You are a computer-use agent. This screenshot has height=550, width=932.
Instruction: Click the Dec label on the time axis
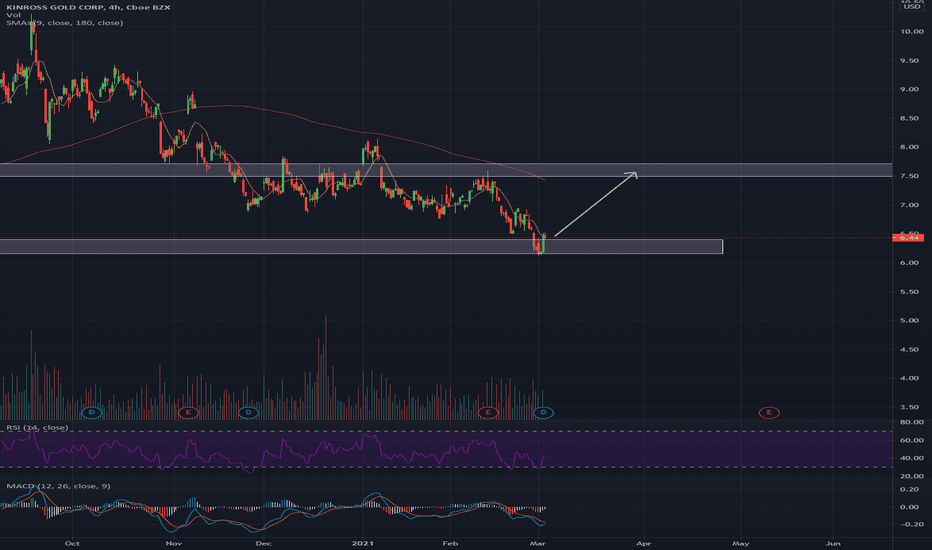(x=263, y=543)
